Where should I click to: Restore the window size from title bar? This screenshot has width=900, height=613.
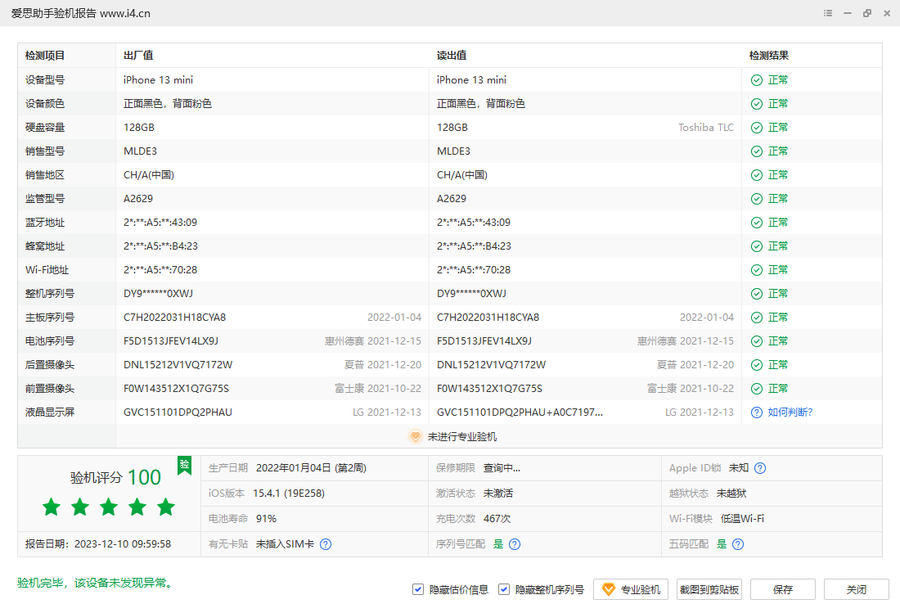867,13
